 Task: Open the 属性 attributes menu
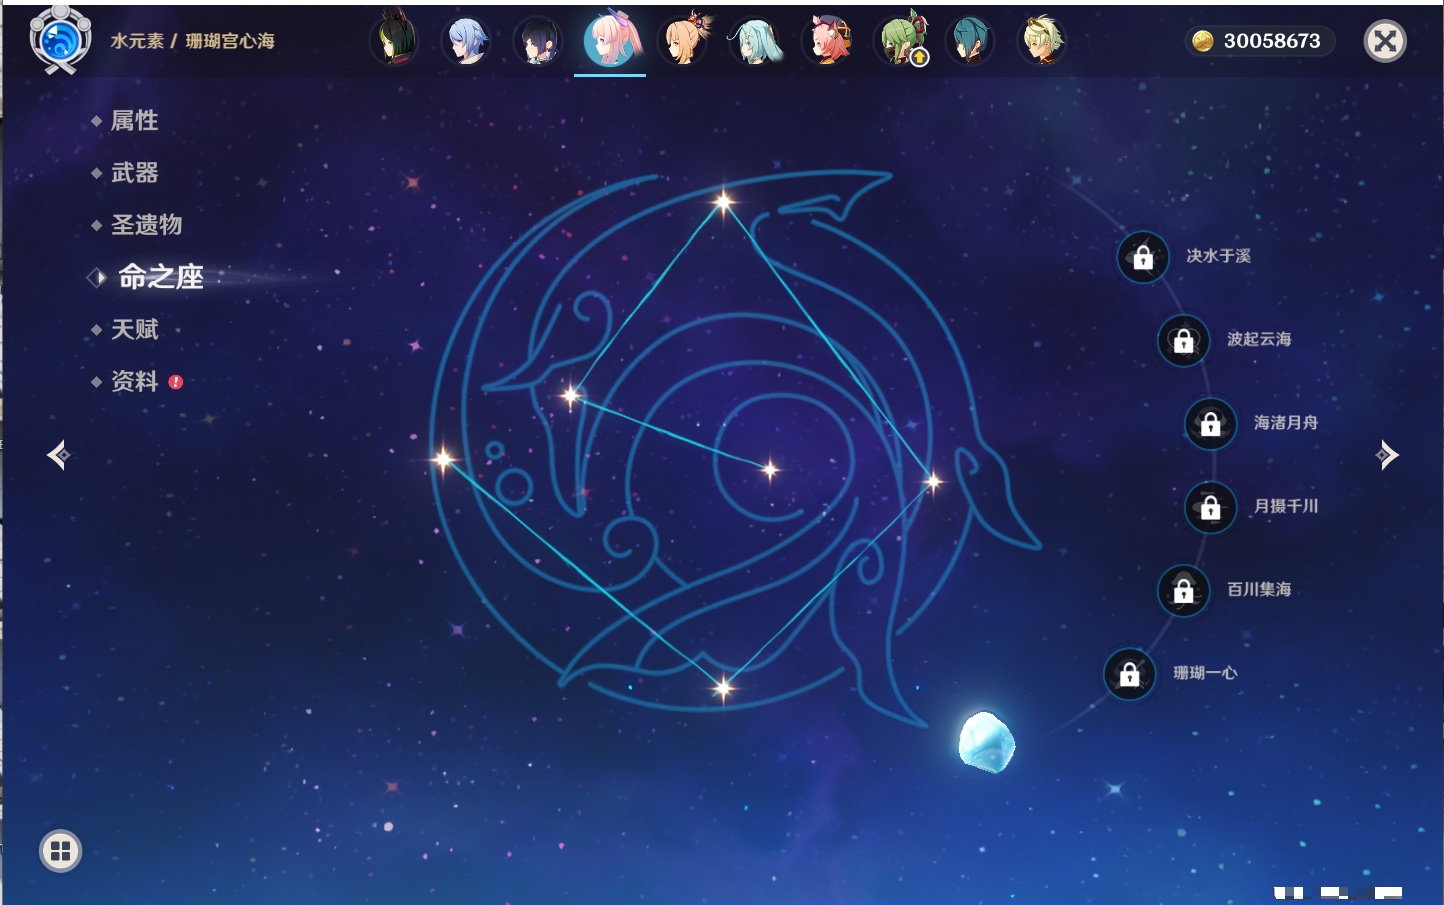134,121
